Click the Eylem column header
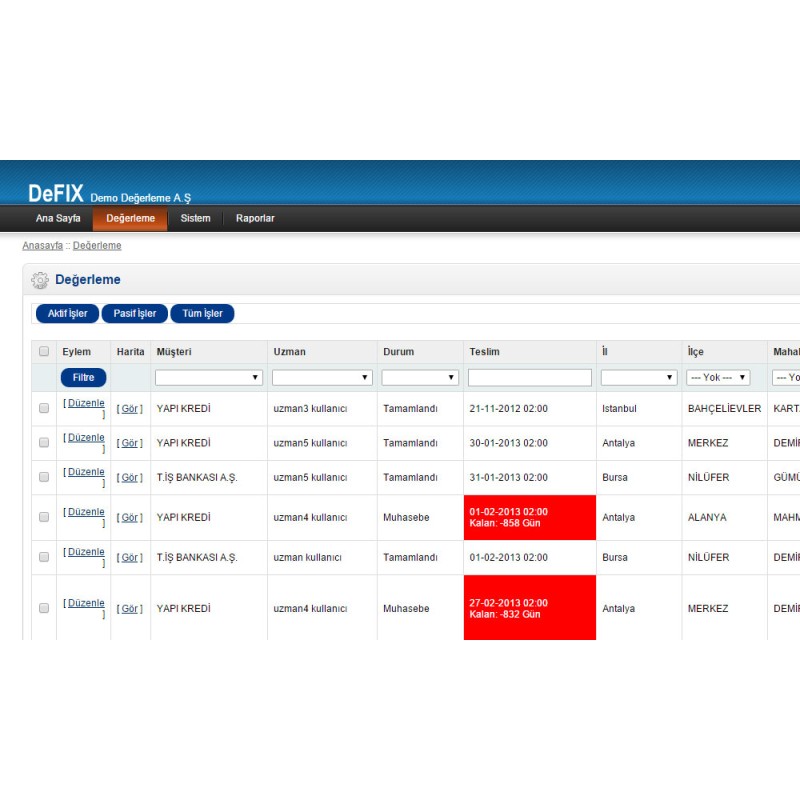 pos(77,352)
